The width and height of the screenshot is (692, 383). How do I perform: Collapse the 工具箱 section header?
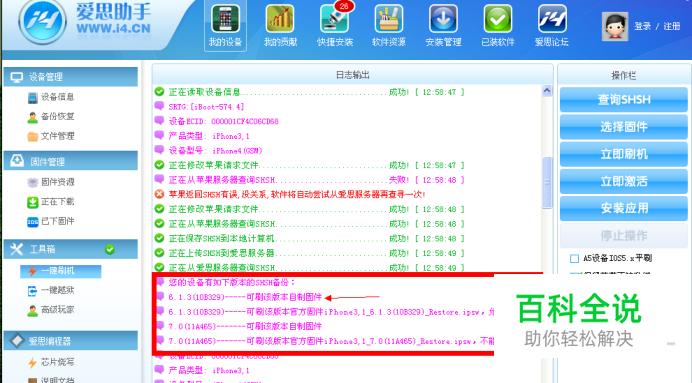click(x=71, y=249)
